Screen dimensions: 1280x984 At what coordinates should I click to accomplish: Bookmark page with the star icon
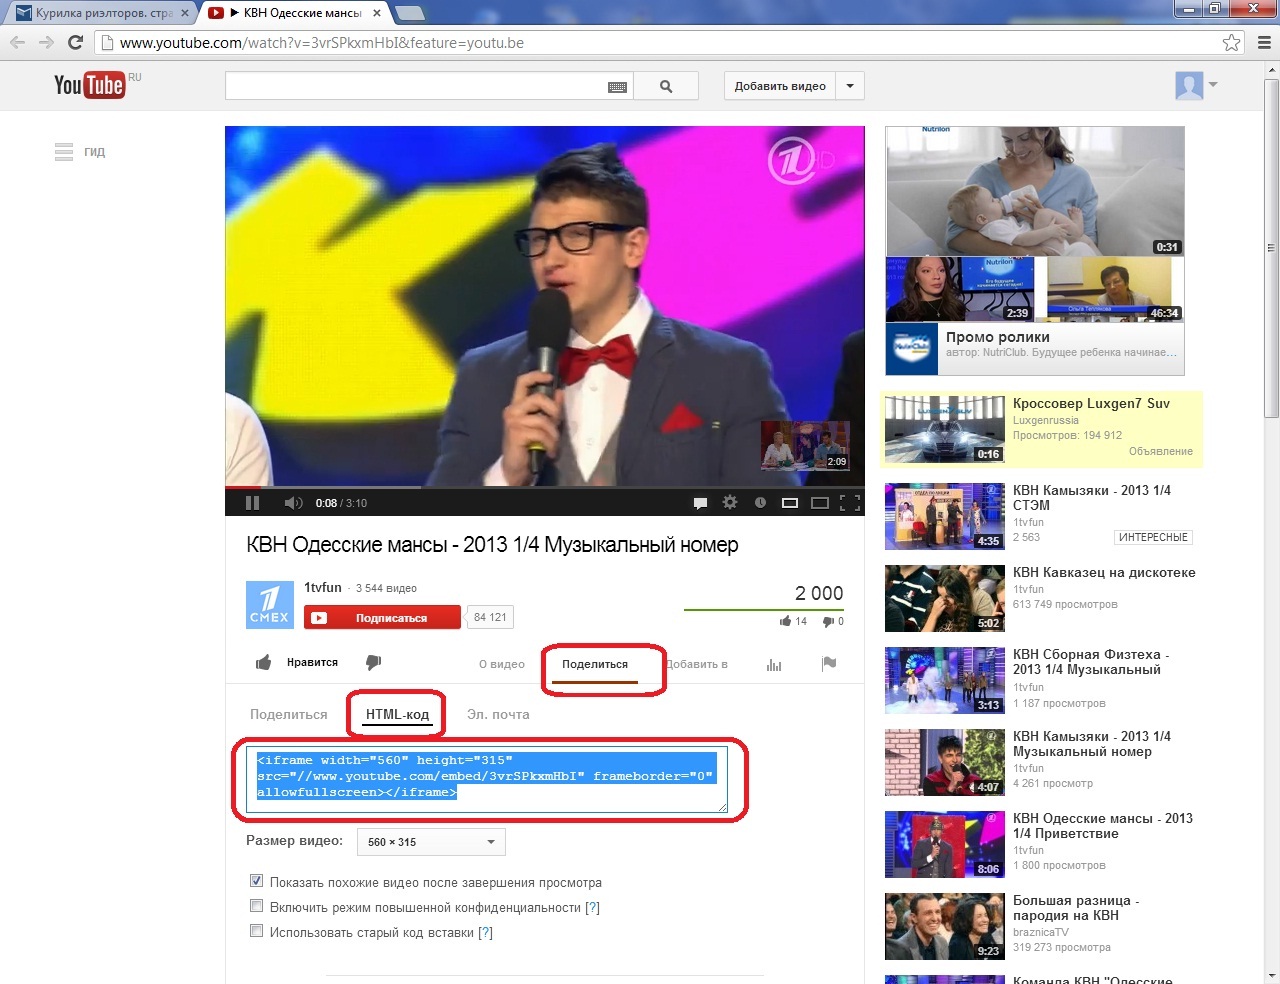pos(1232,43)
